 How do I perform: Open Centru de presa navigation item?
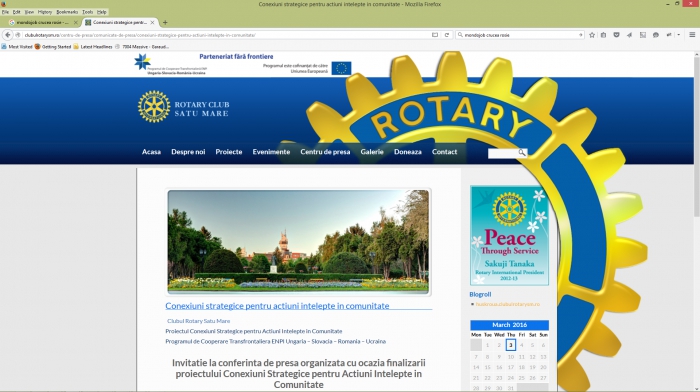click(325, 152)
